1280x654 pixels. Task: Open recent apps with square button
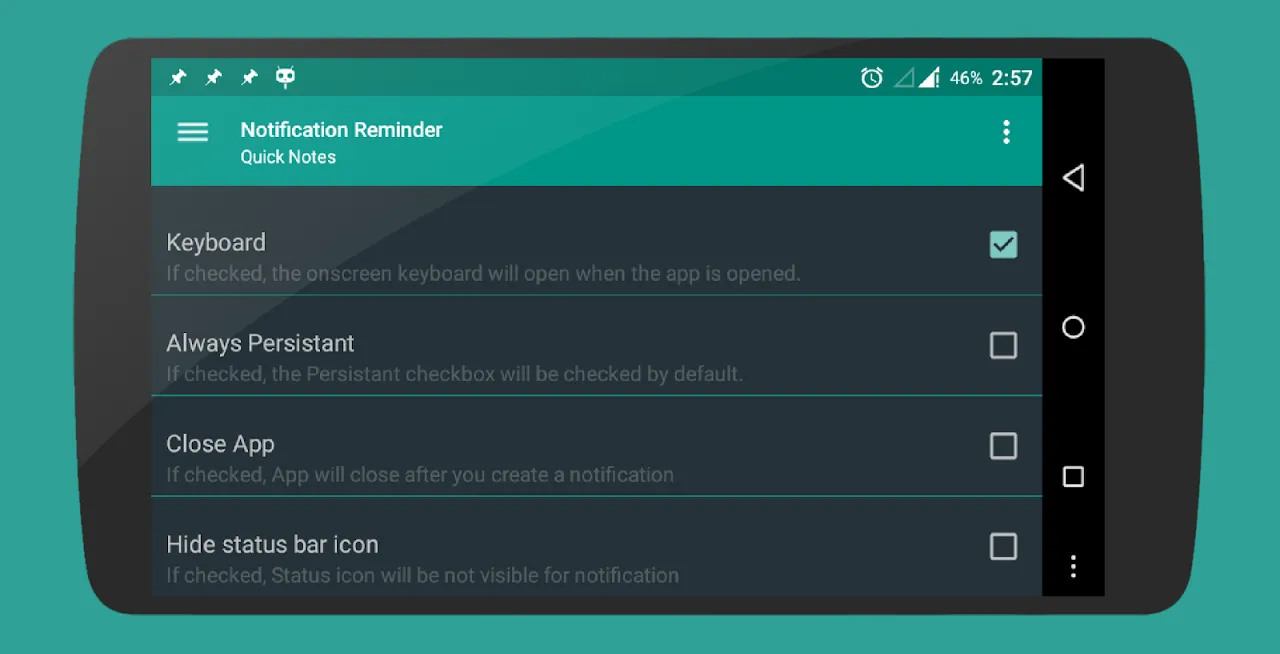click(x=1073, y=477)
